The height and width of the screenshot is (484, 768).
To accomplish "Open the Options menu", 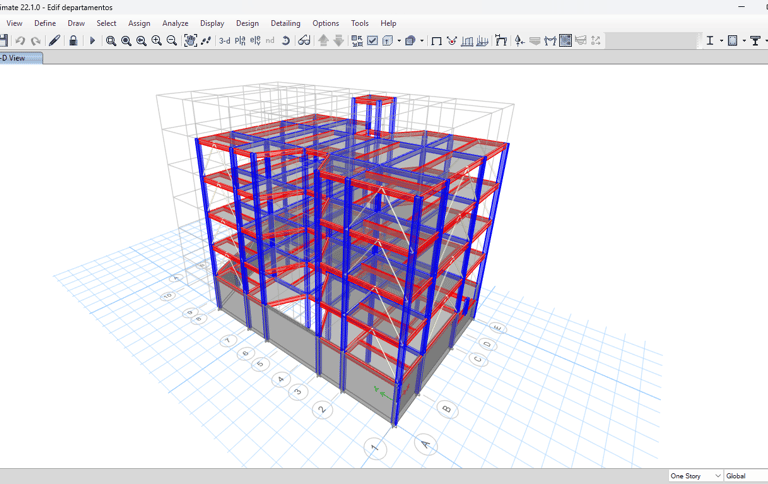I will pos(326,23).
